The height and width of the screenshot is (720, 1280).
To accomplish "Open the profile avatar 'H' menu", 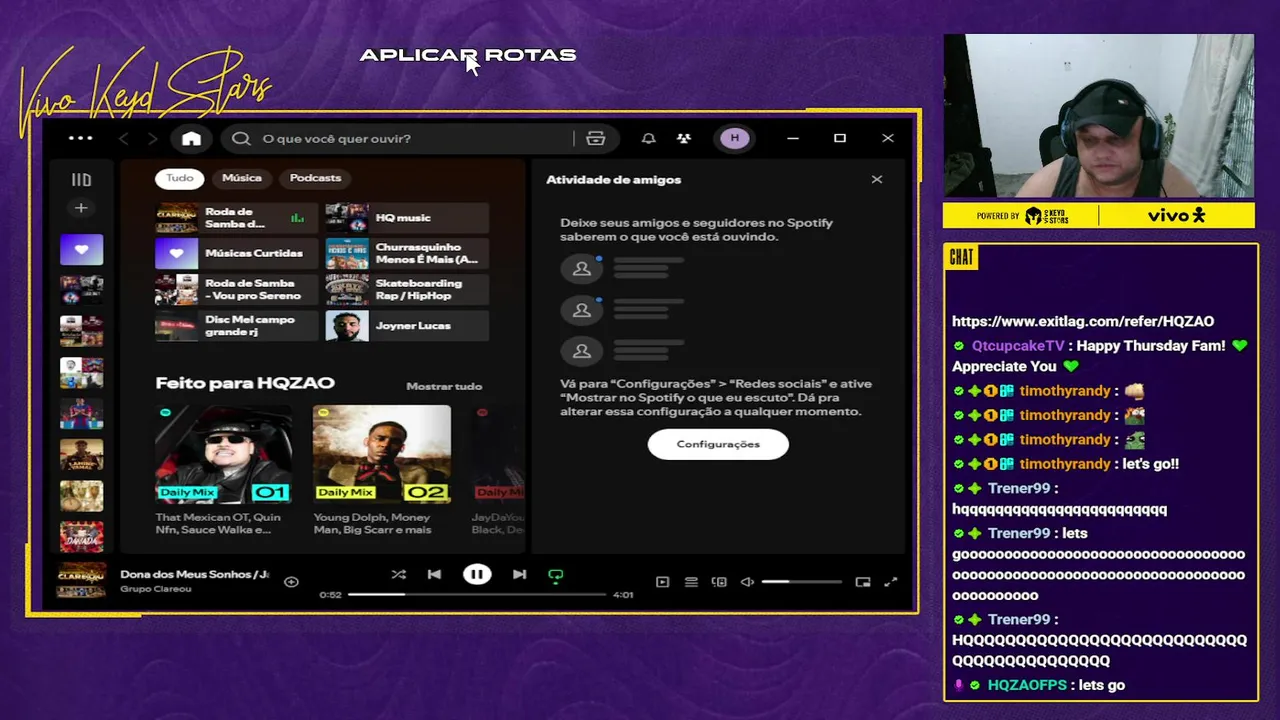I will (x=735, y=138).
